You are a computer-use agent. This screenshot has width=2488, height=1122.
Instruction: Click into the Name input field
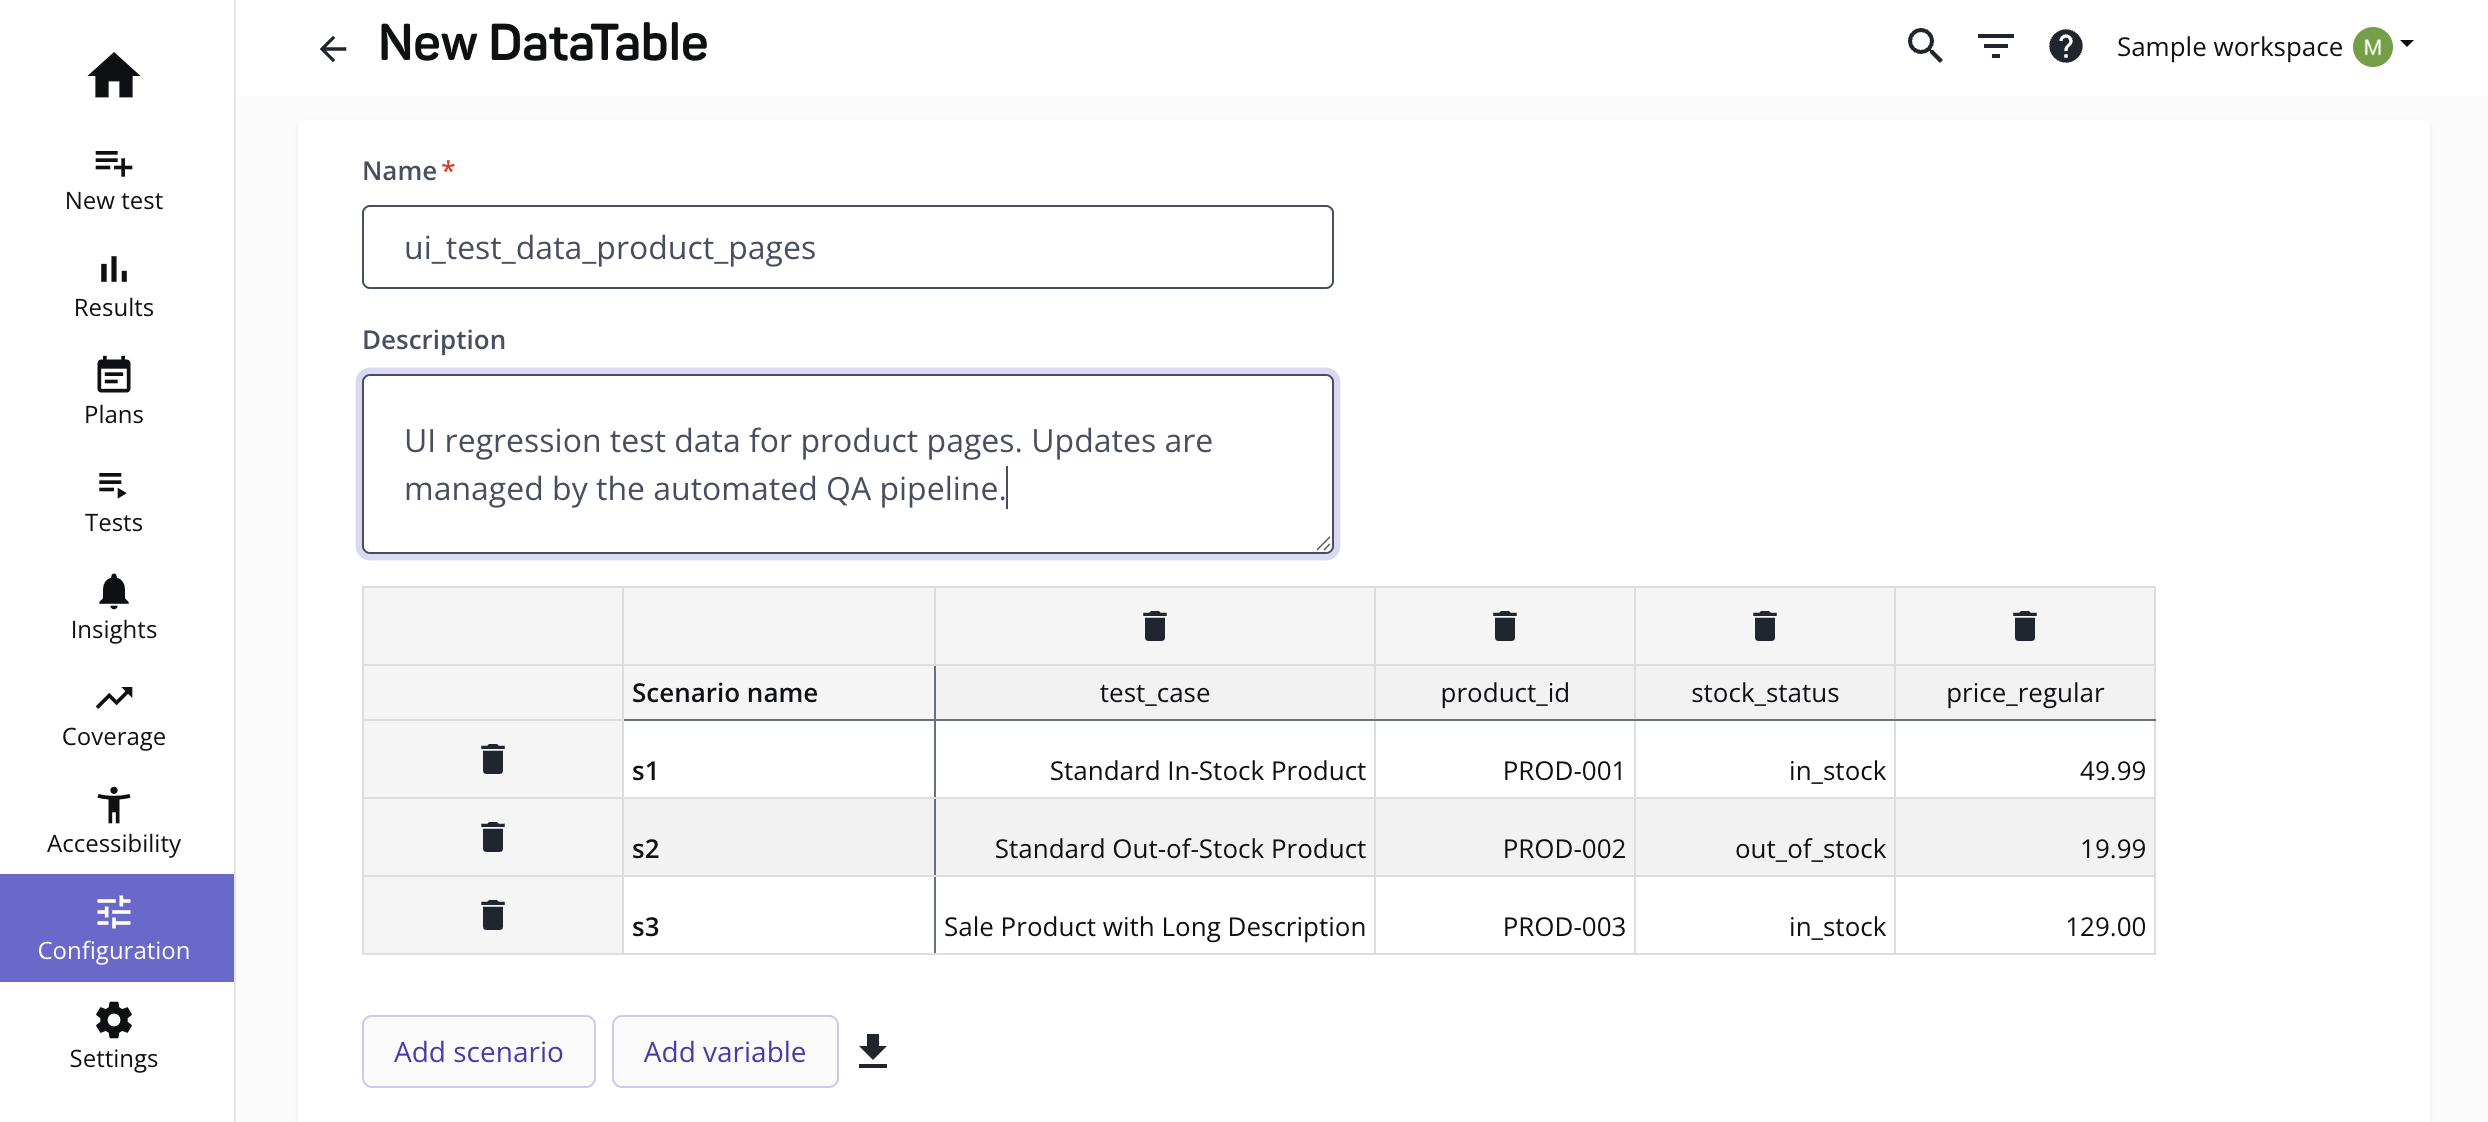pyautogui.click(x=847, y=247)
